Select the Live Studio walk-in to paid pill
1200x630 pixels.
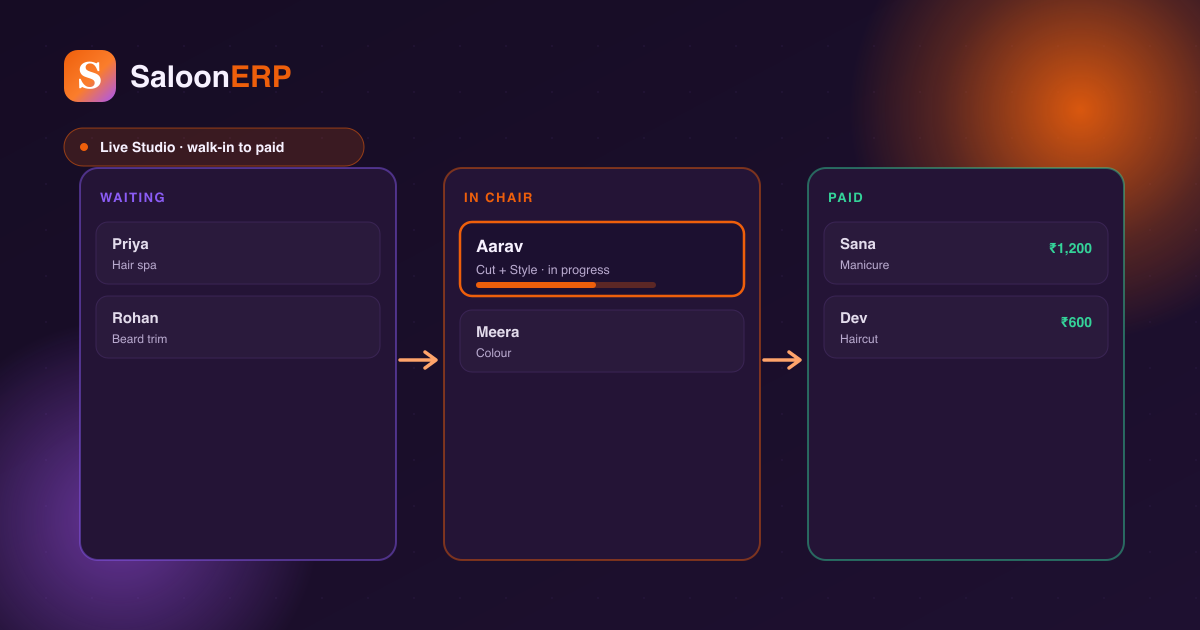click(214, 147)
